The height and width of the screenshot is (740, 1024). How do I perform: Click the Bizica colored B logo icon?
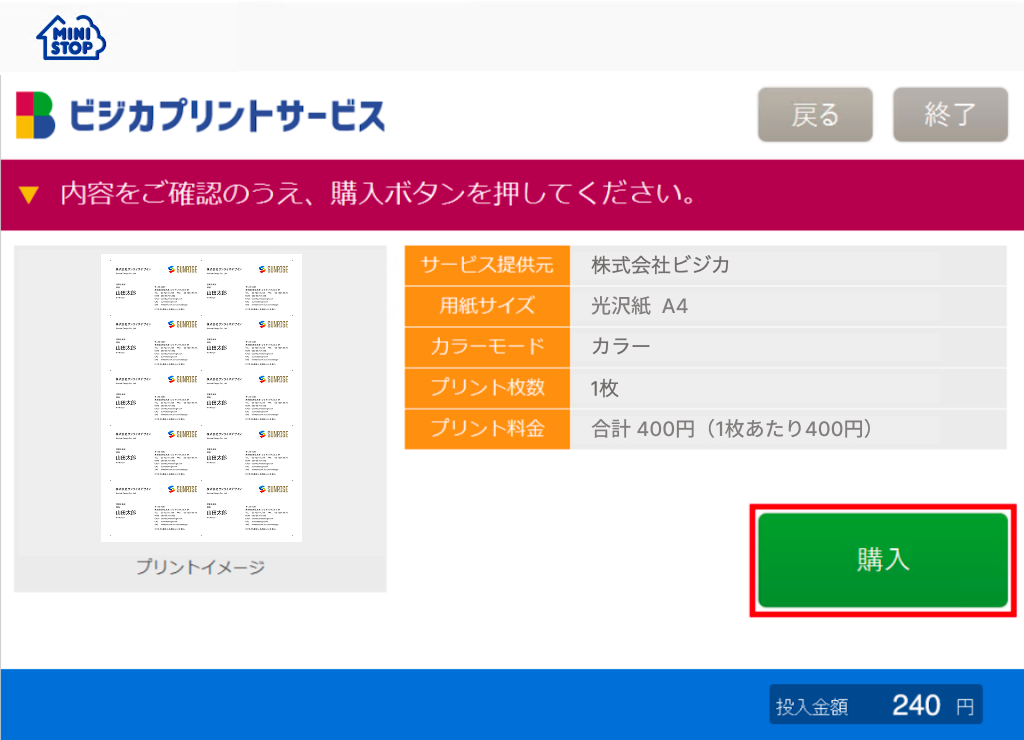pos(35,115)
